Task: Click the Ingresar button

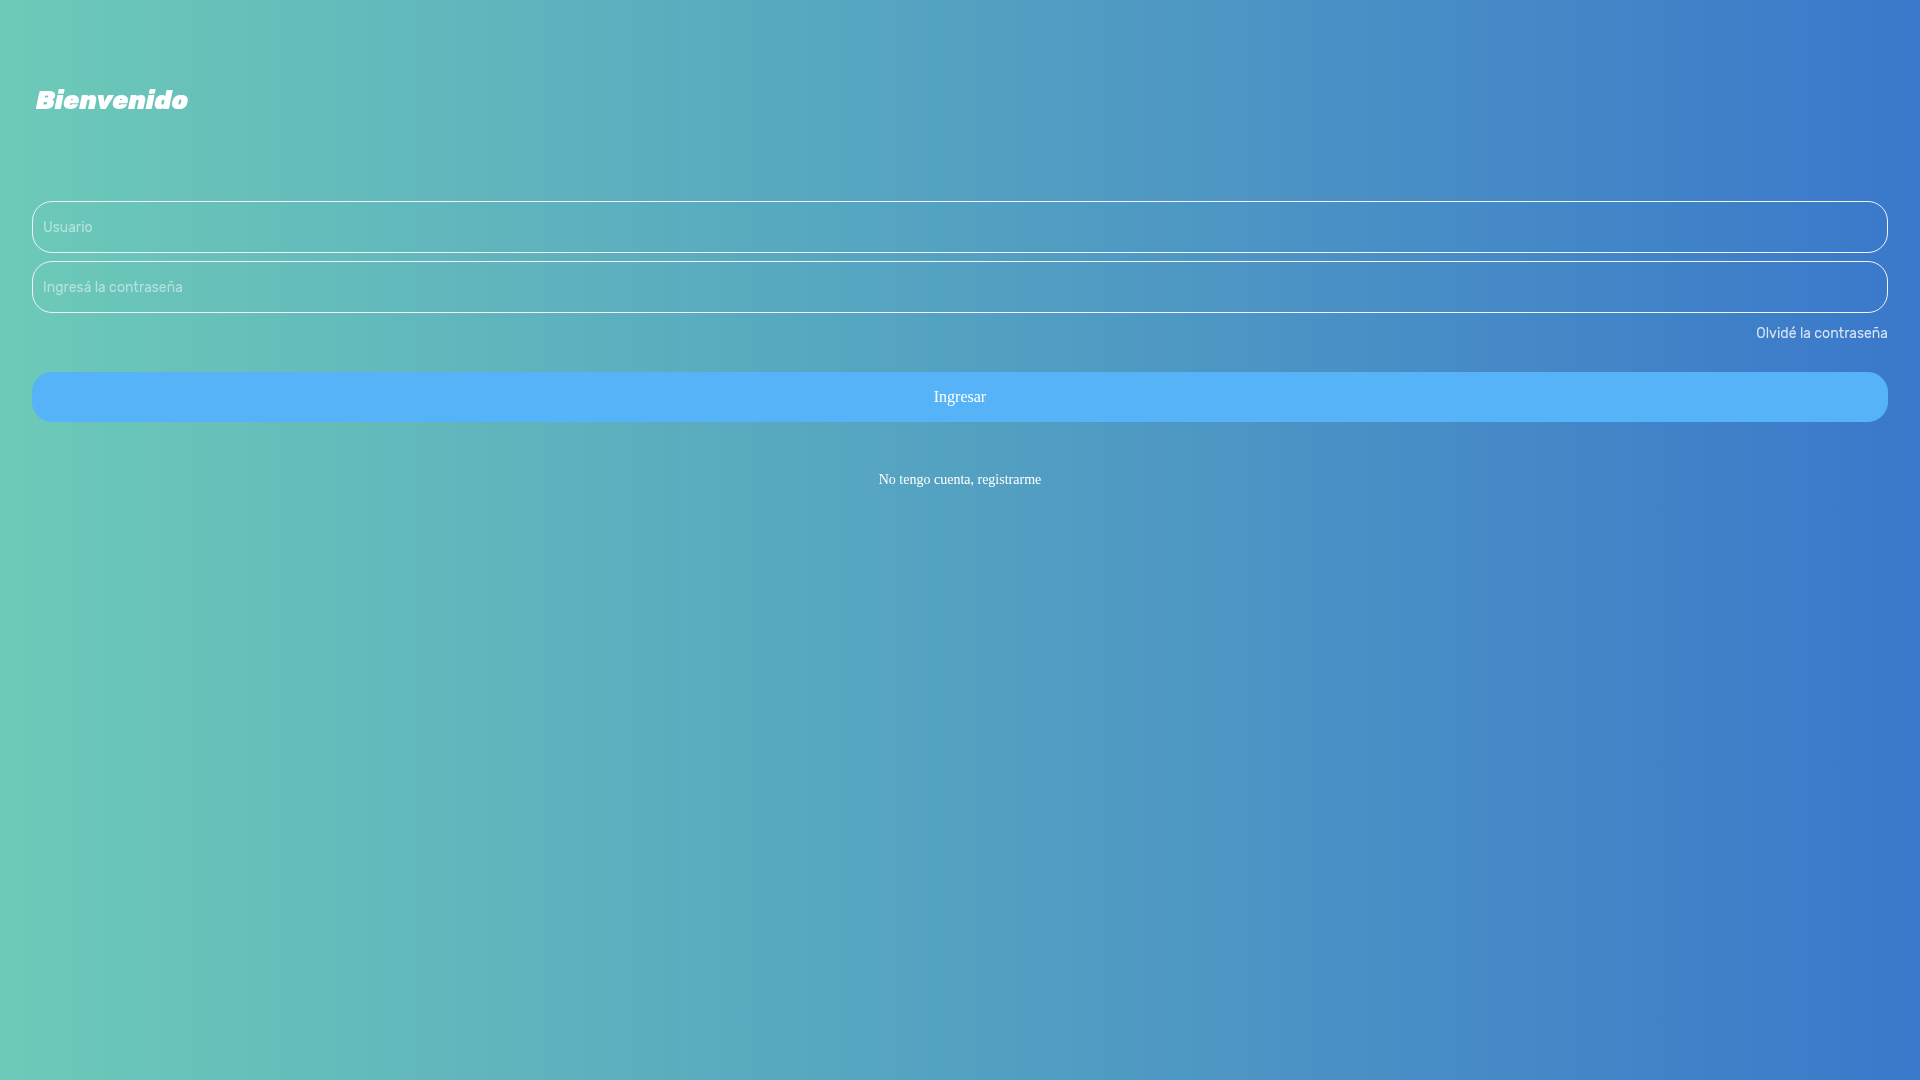Action: point(960,397)
